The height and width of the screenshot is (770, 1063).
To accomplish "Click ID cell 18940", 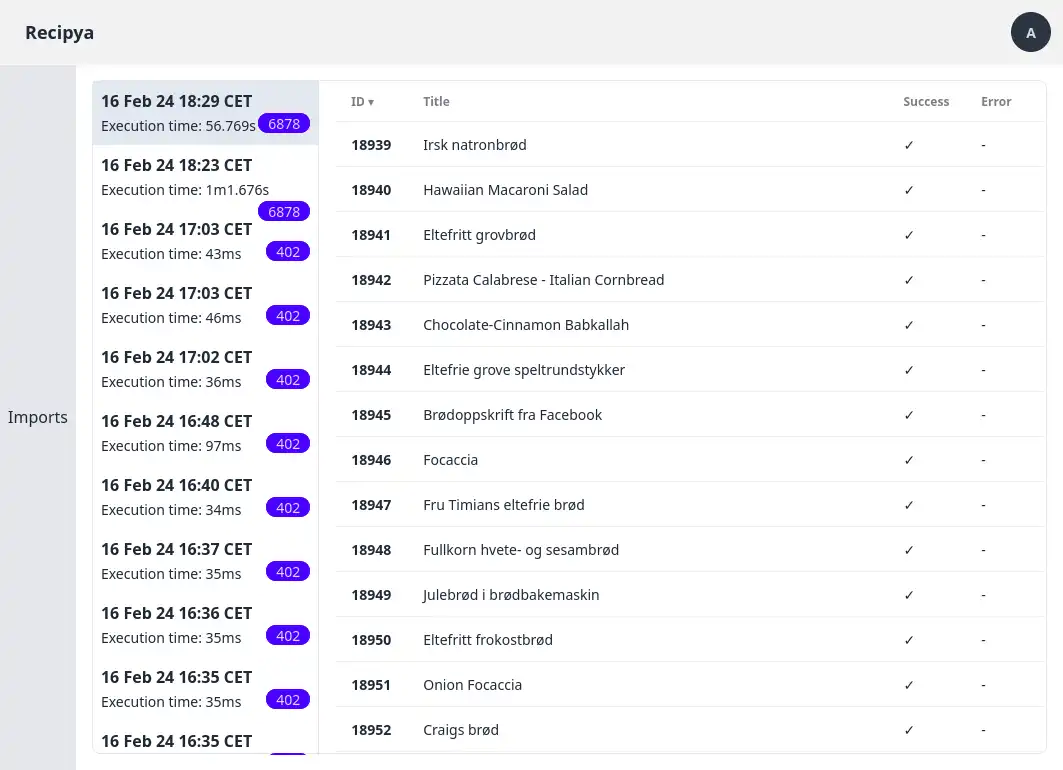I will coord(371,190).
